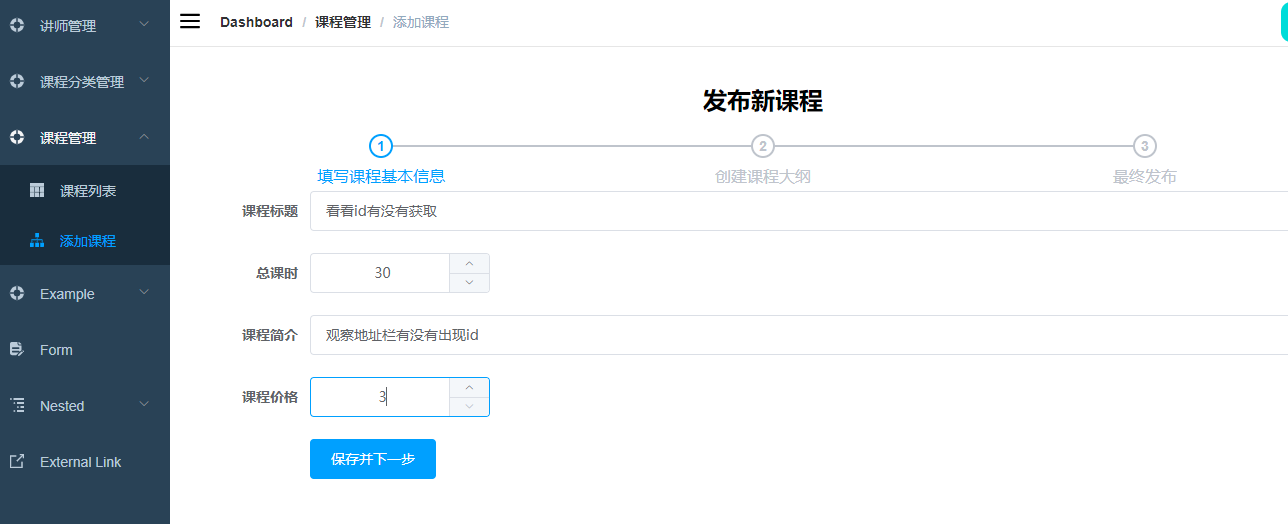1288x524 pixels.
Task: Click step 1 circle in progress bar
Action: point(381,146)
